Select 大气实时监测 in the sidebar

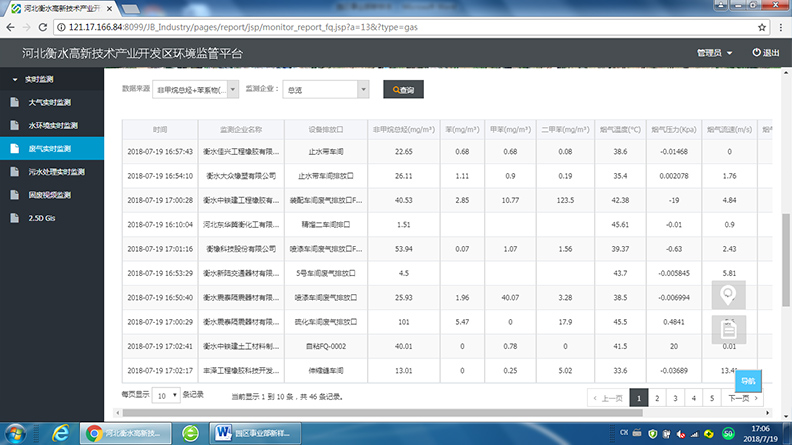point(49,102)
